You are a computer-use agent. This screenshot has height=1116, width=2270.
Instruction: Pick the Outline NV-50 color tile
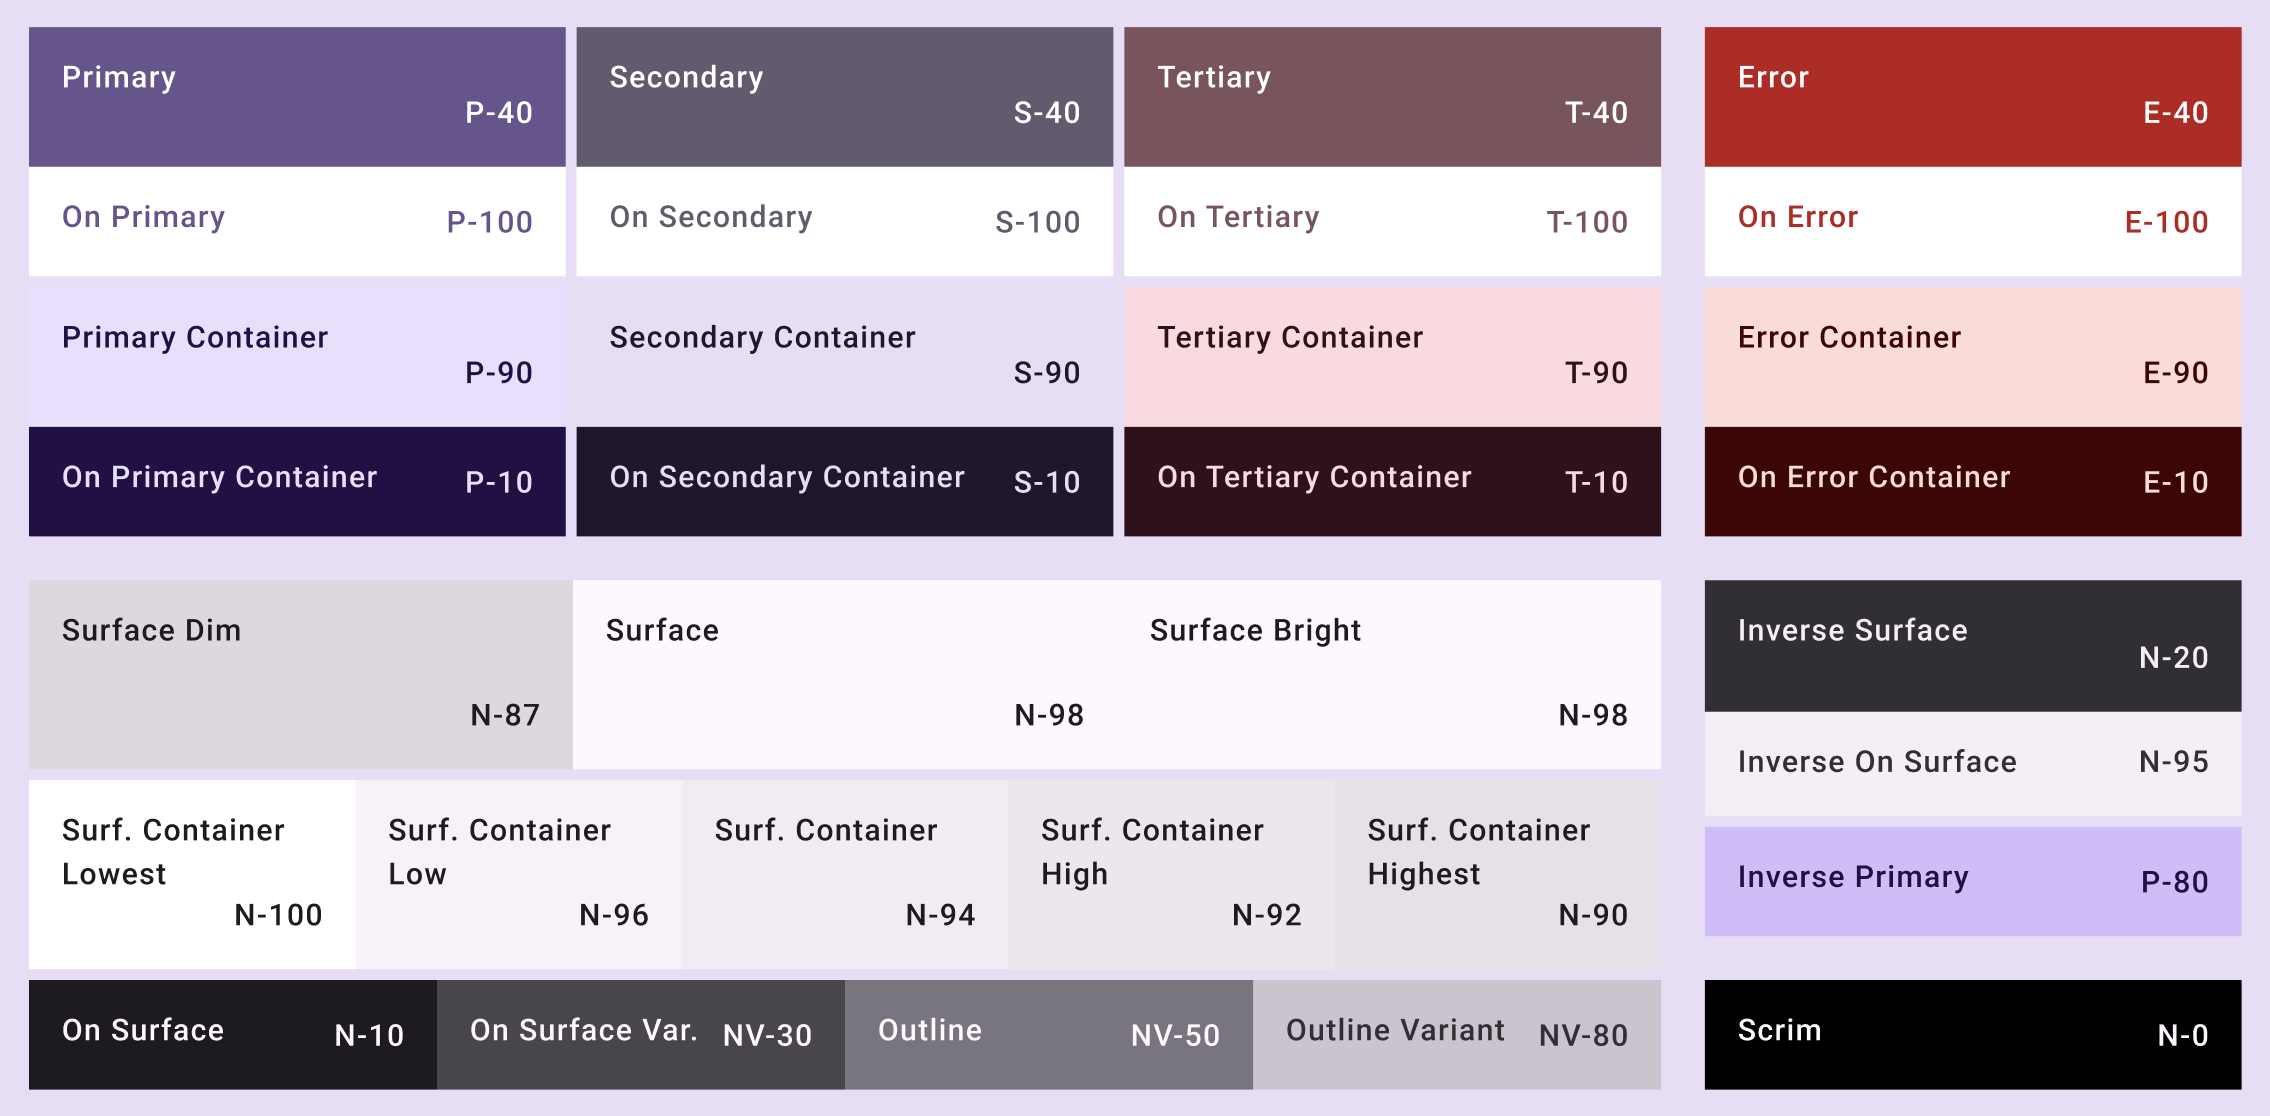coord(1048,1034)
